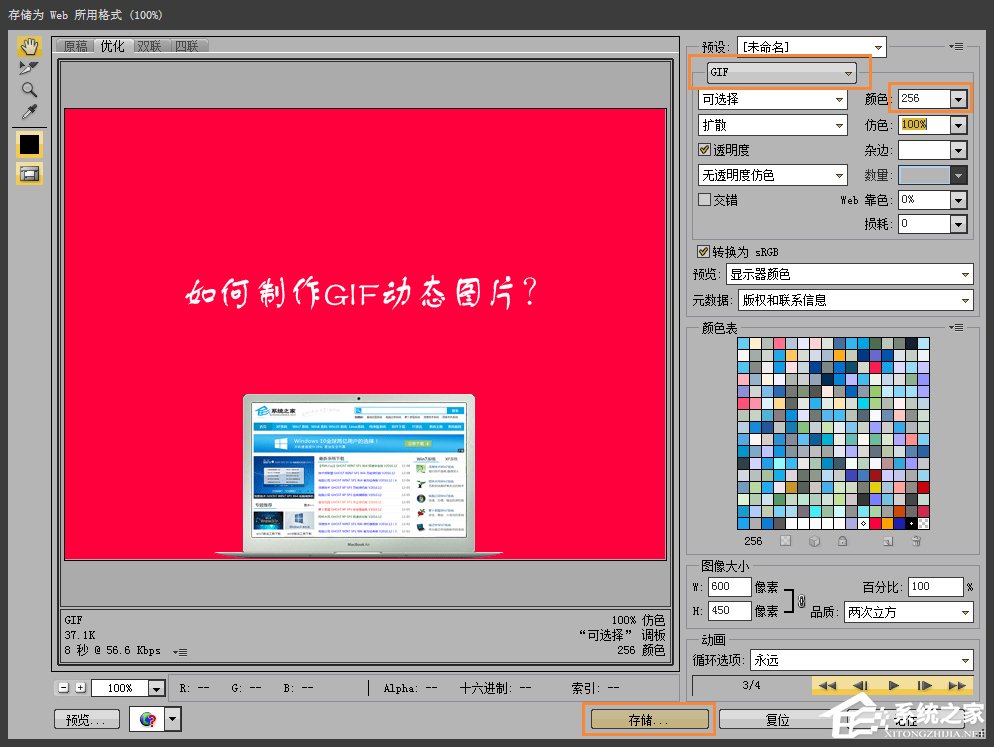994x747 pixels.
Task: Click the 存储 save button
Action: coord(647,718)
